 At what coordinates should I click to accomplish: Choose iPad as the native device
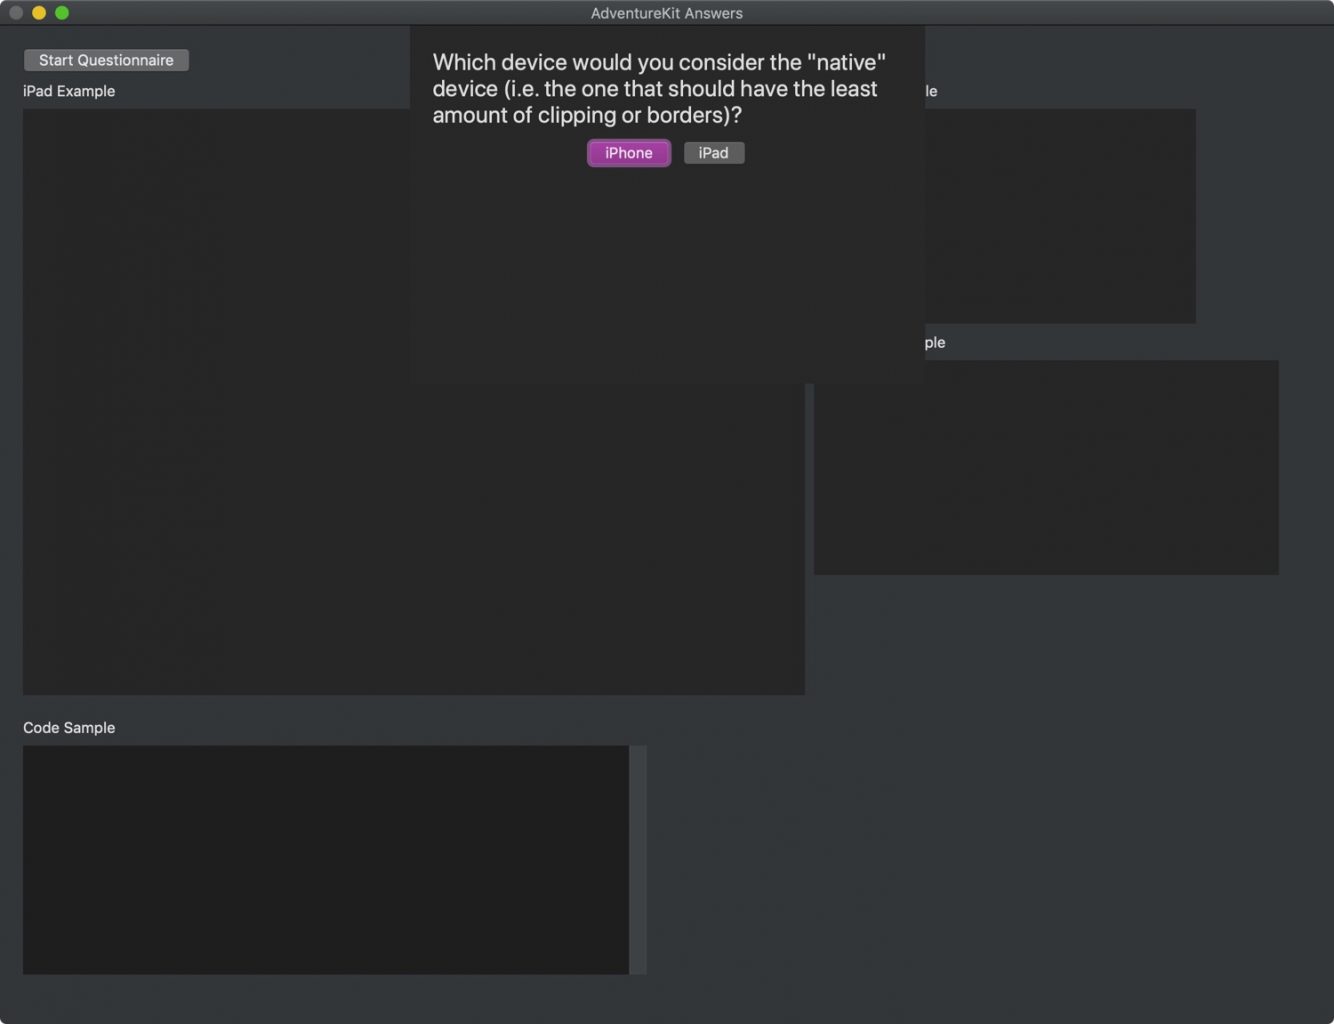pos(713,153)
